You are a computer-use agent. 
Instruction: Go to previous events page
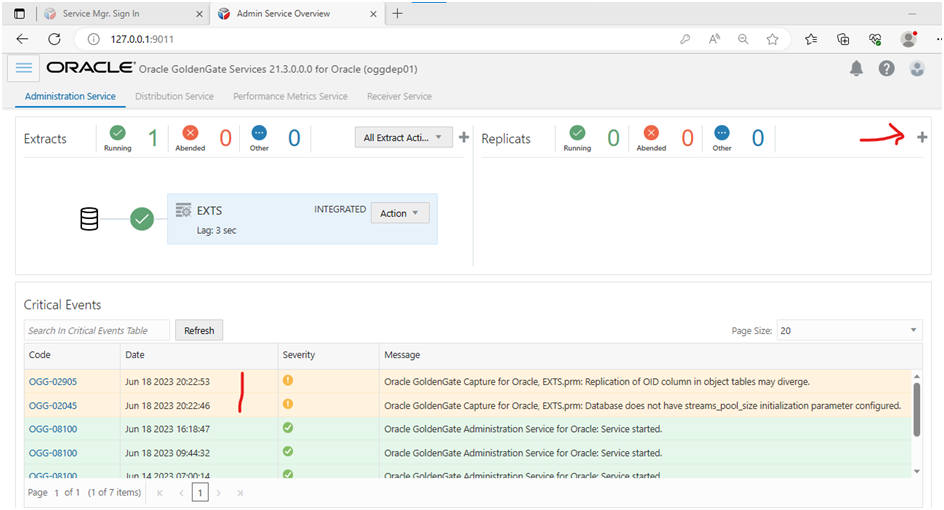pos(181,493)
